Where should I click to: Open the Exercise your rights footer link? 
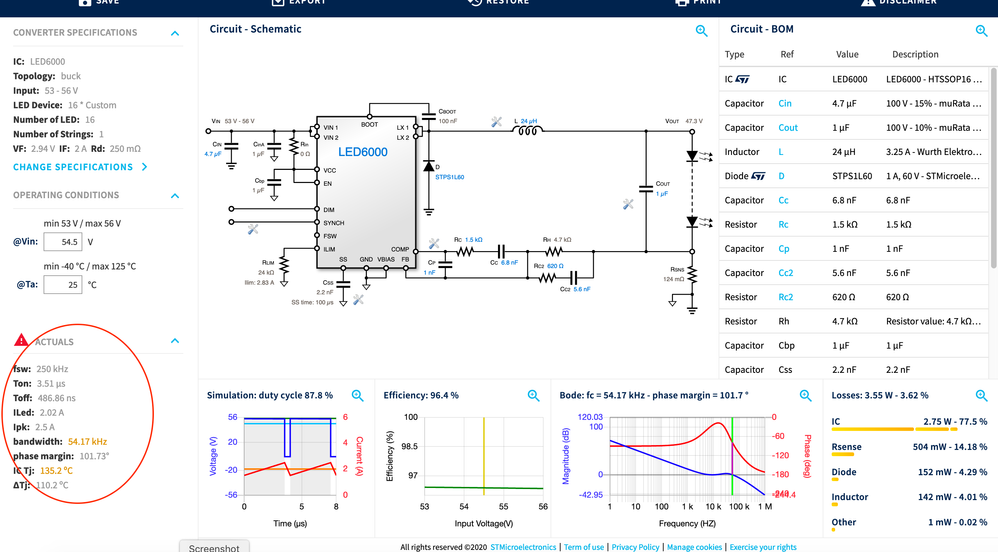(763, 547)
